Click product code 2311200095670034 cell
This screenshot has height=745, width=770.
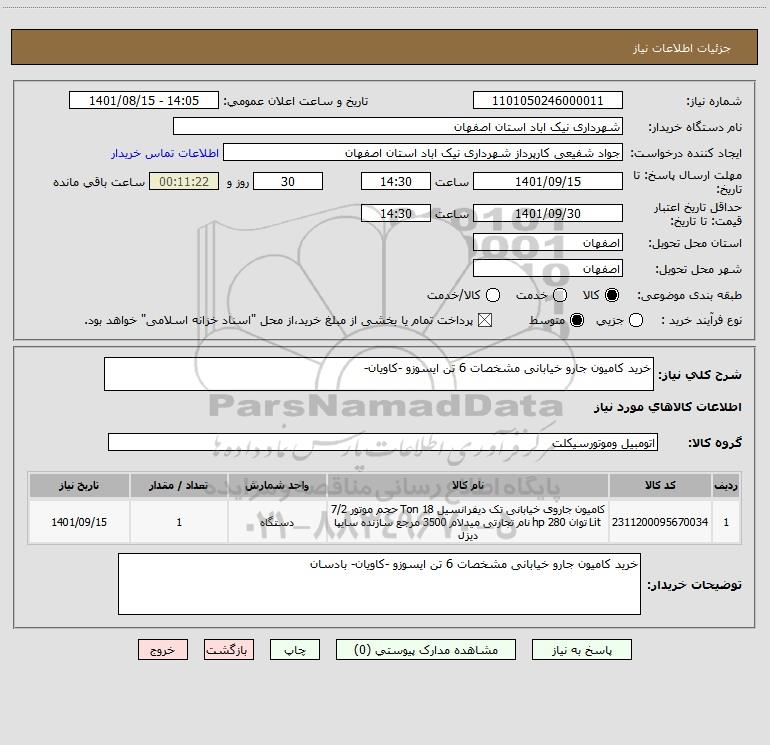coord(660,522)
